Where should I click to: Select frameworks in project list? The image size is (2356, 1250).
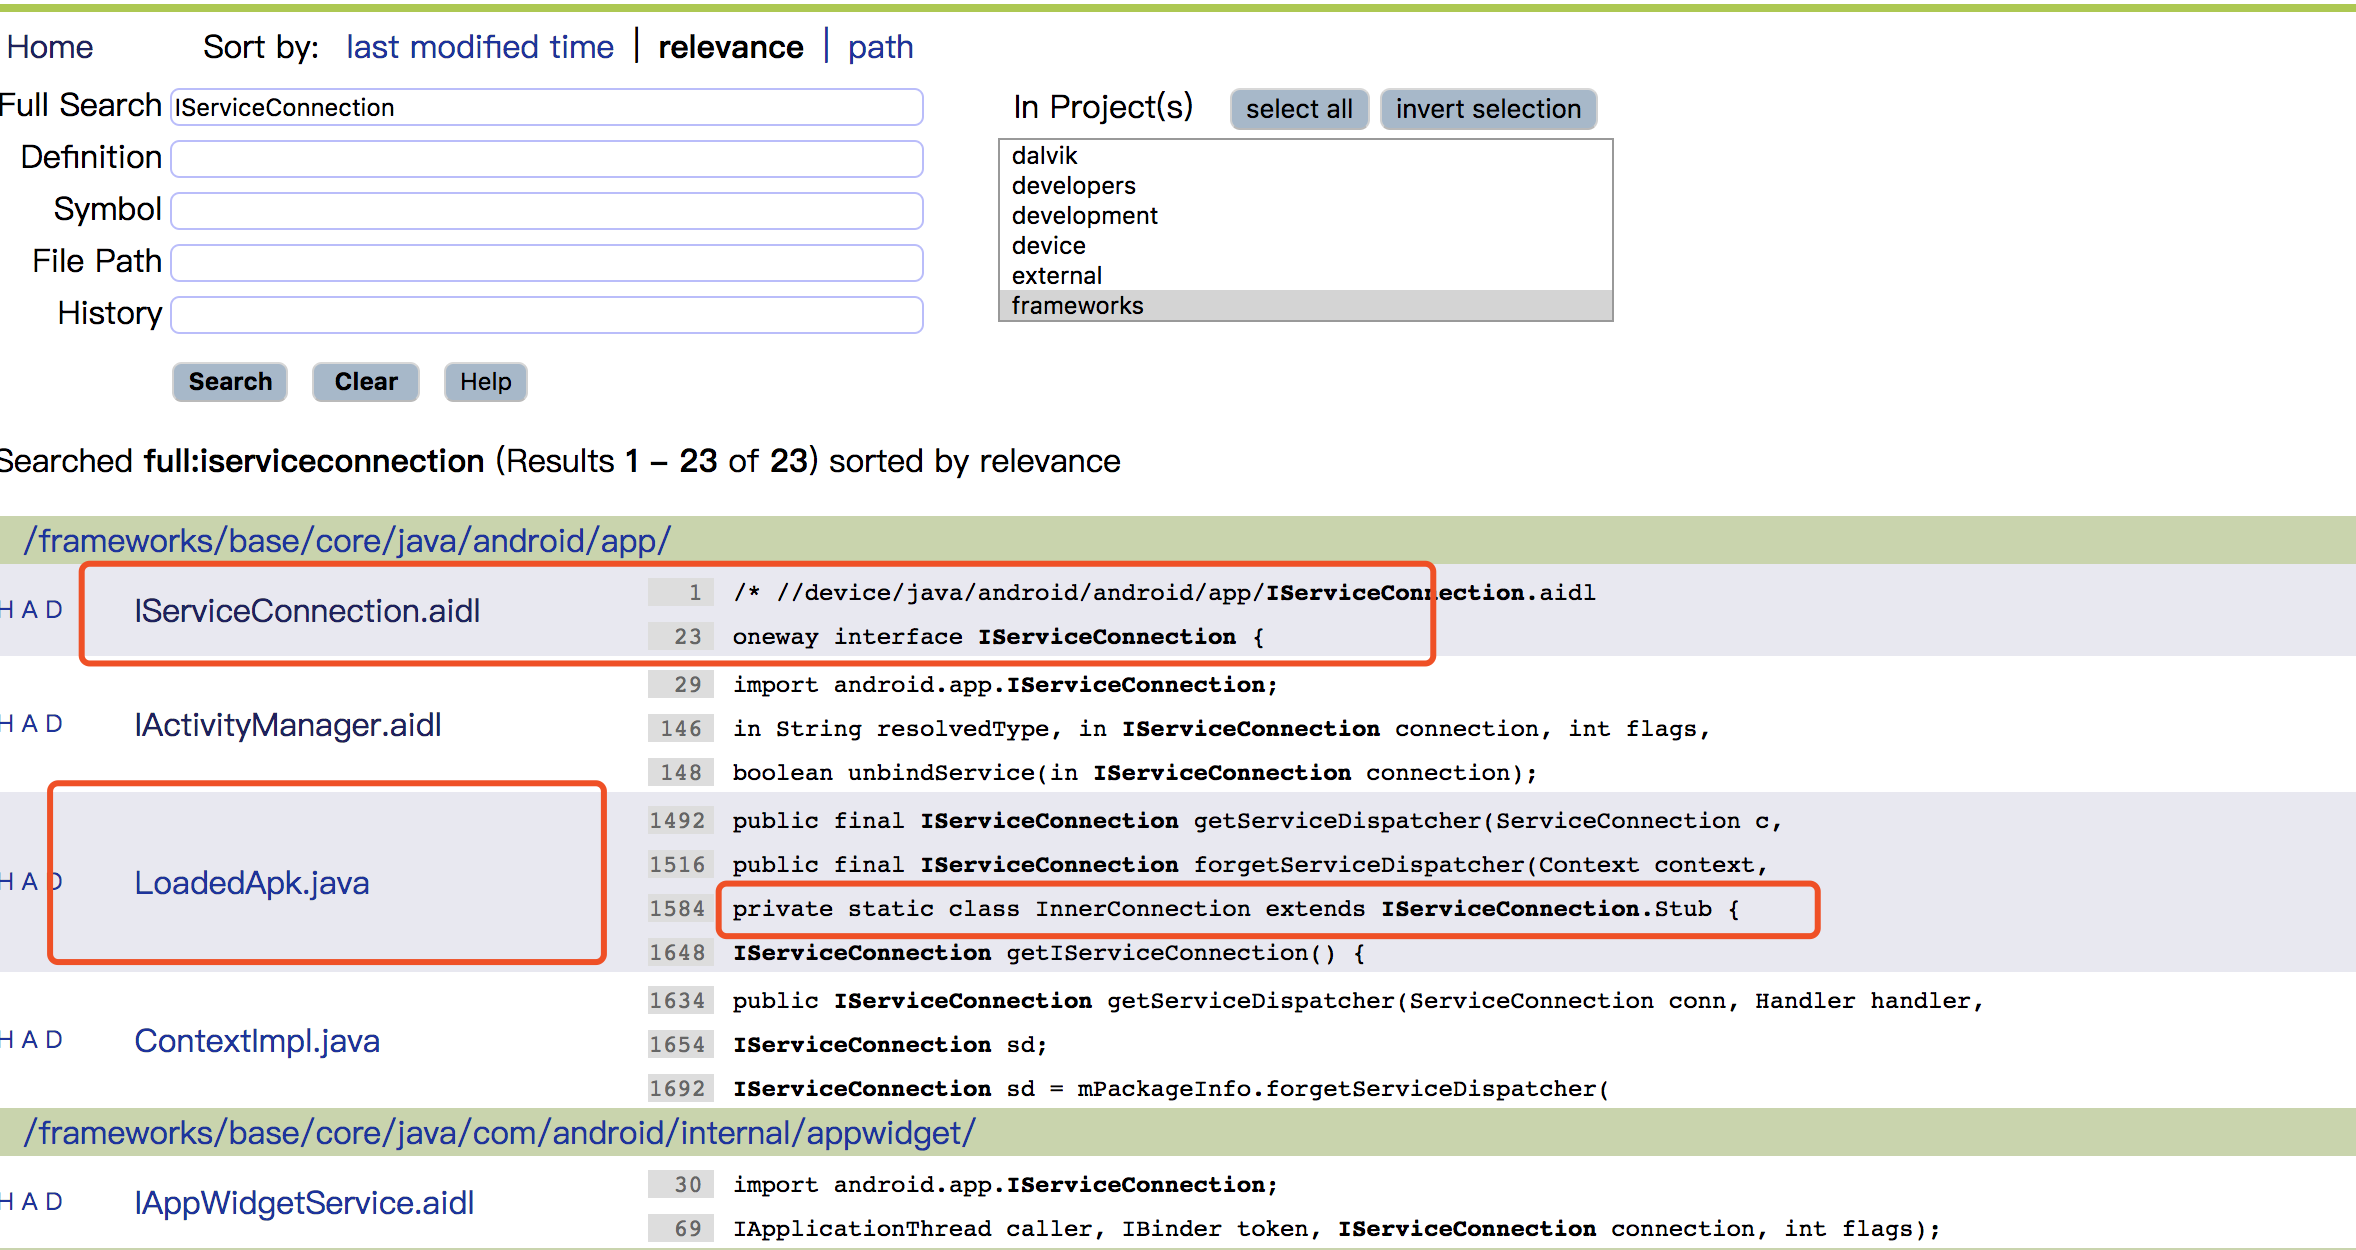pos(1077,306)
